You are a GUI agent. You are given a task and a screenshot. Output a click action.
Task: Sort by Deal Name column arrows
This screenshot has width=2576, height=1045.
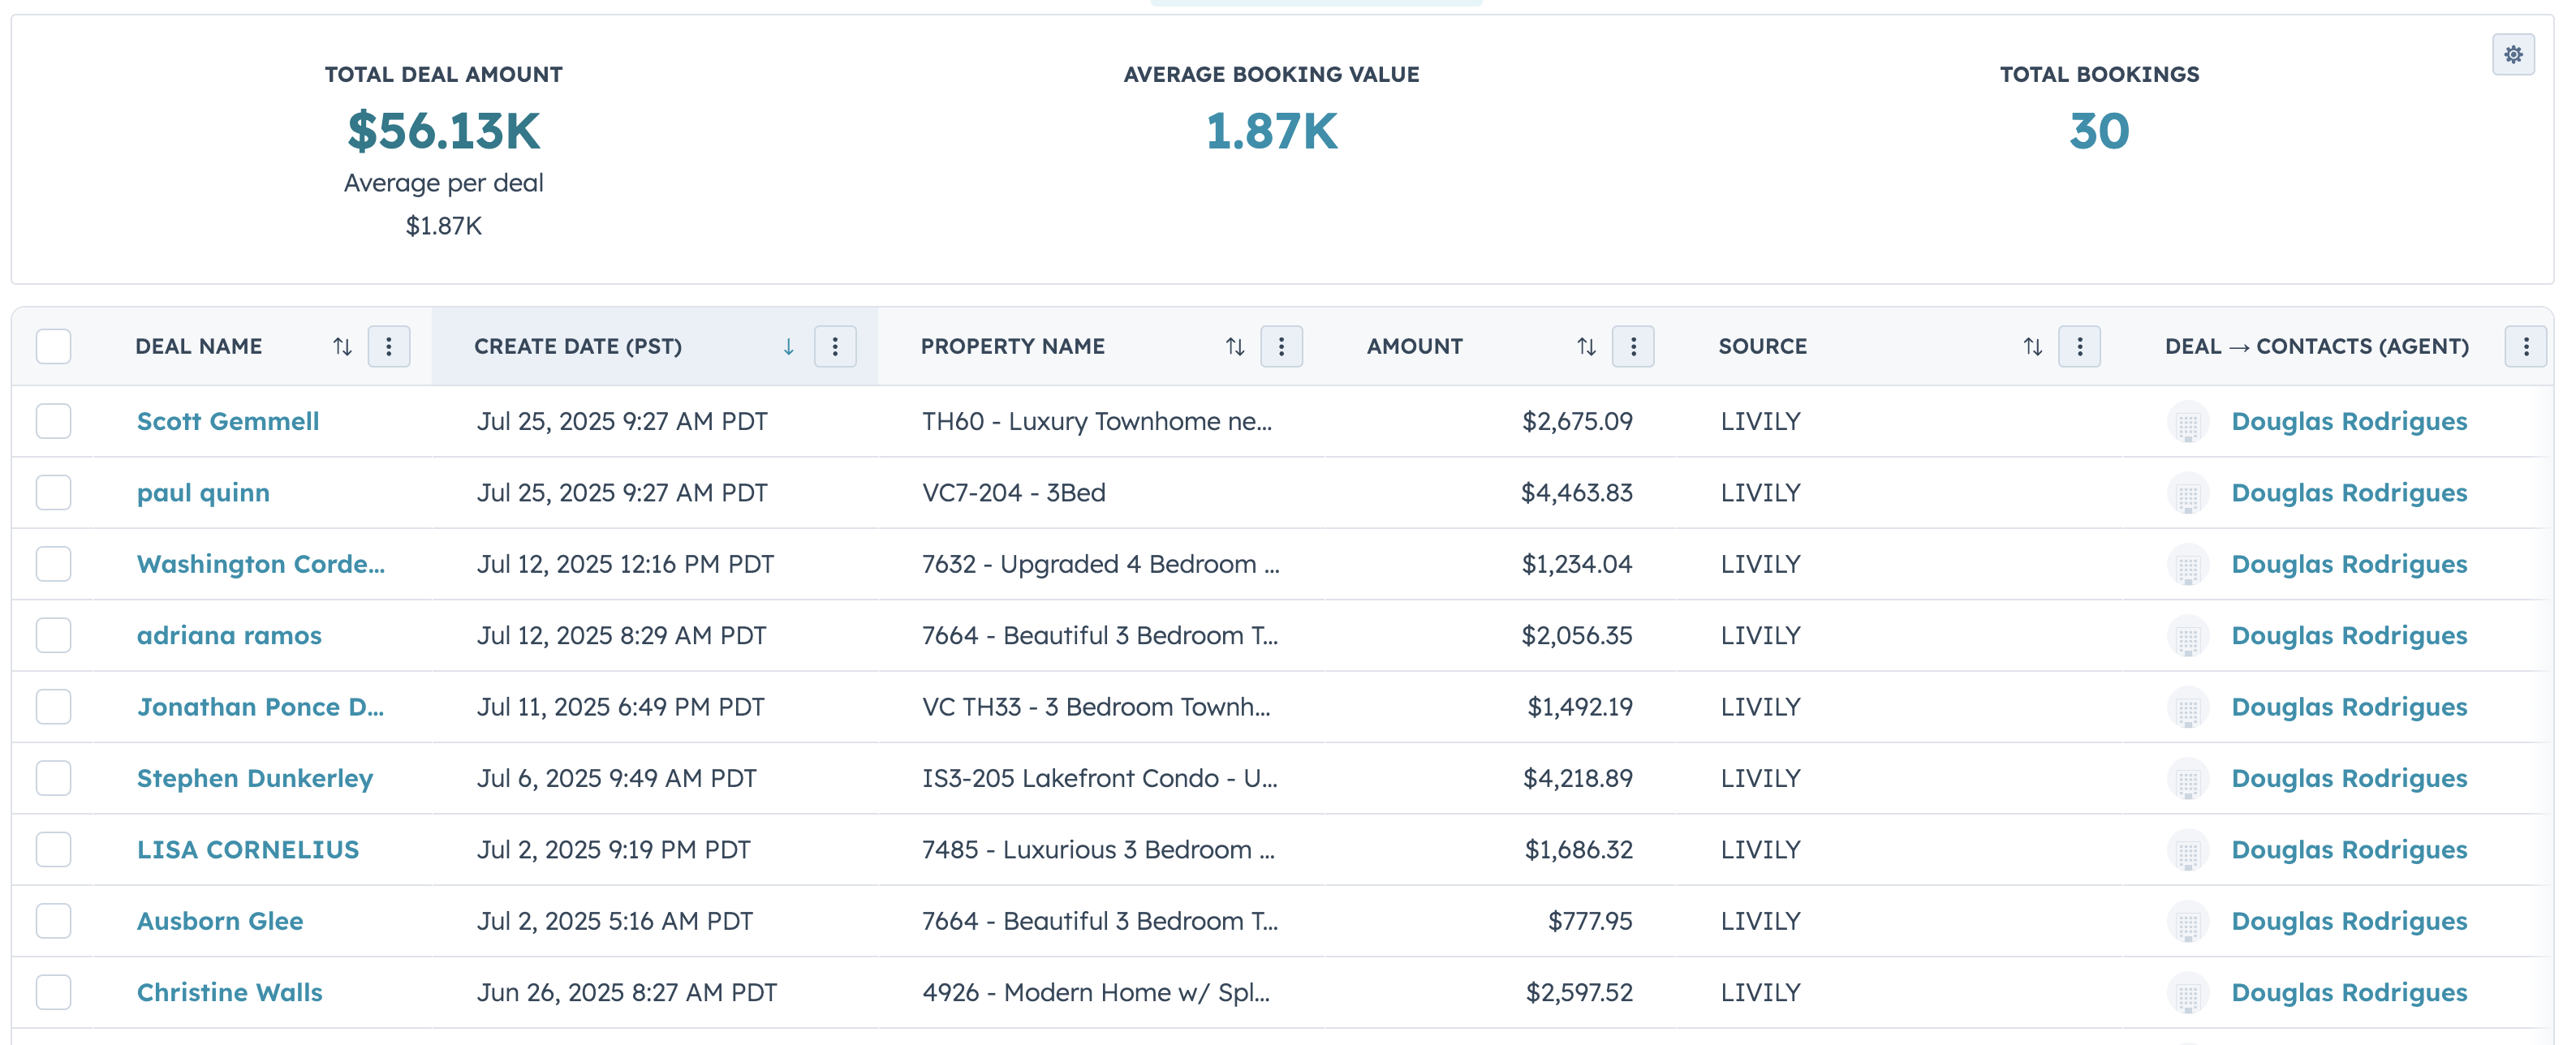(x=342, y=346)
